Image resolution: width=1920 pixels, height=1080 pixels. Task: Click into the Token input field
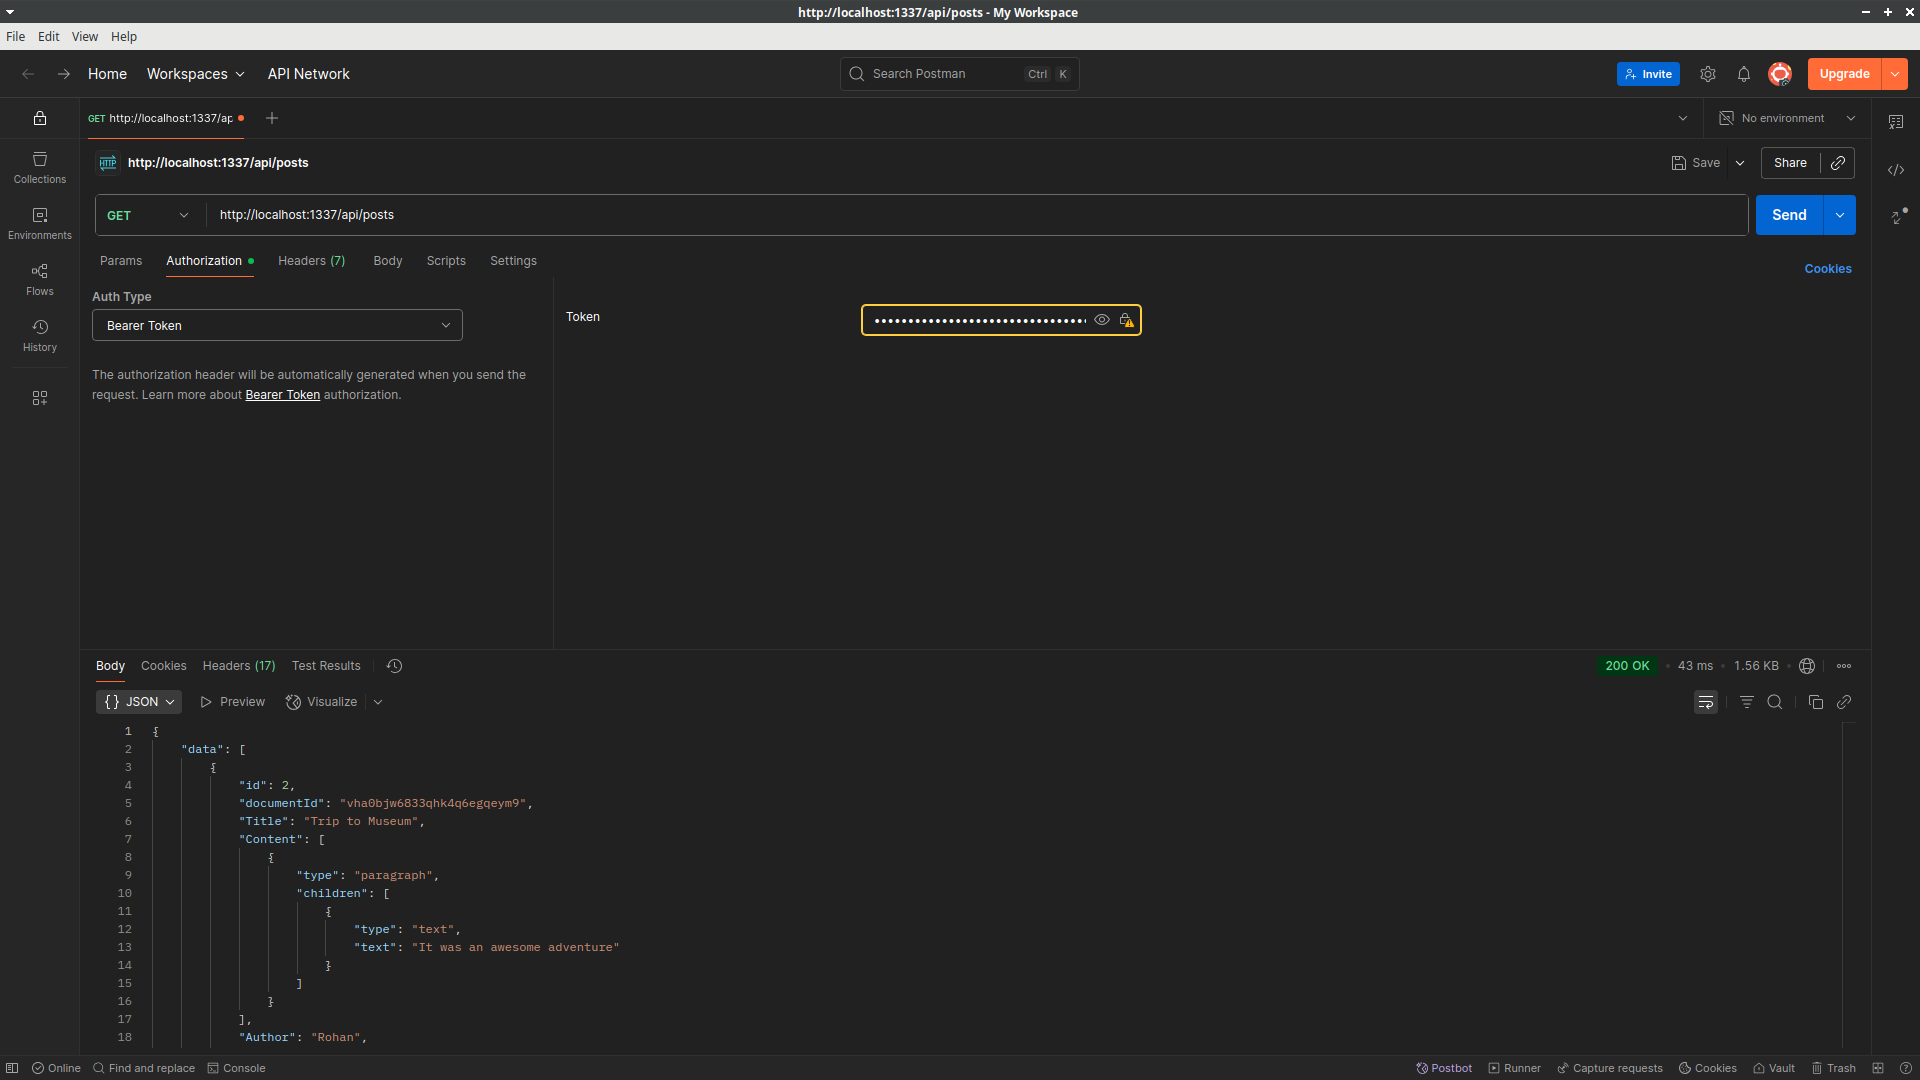978,320
